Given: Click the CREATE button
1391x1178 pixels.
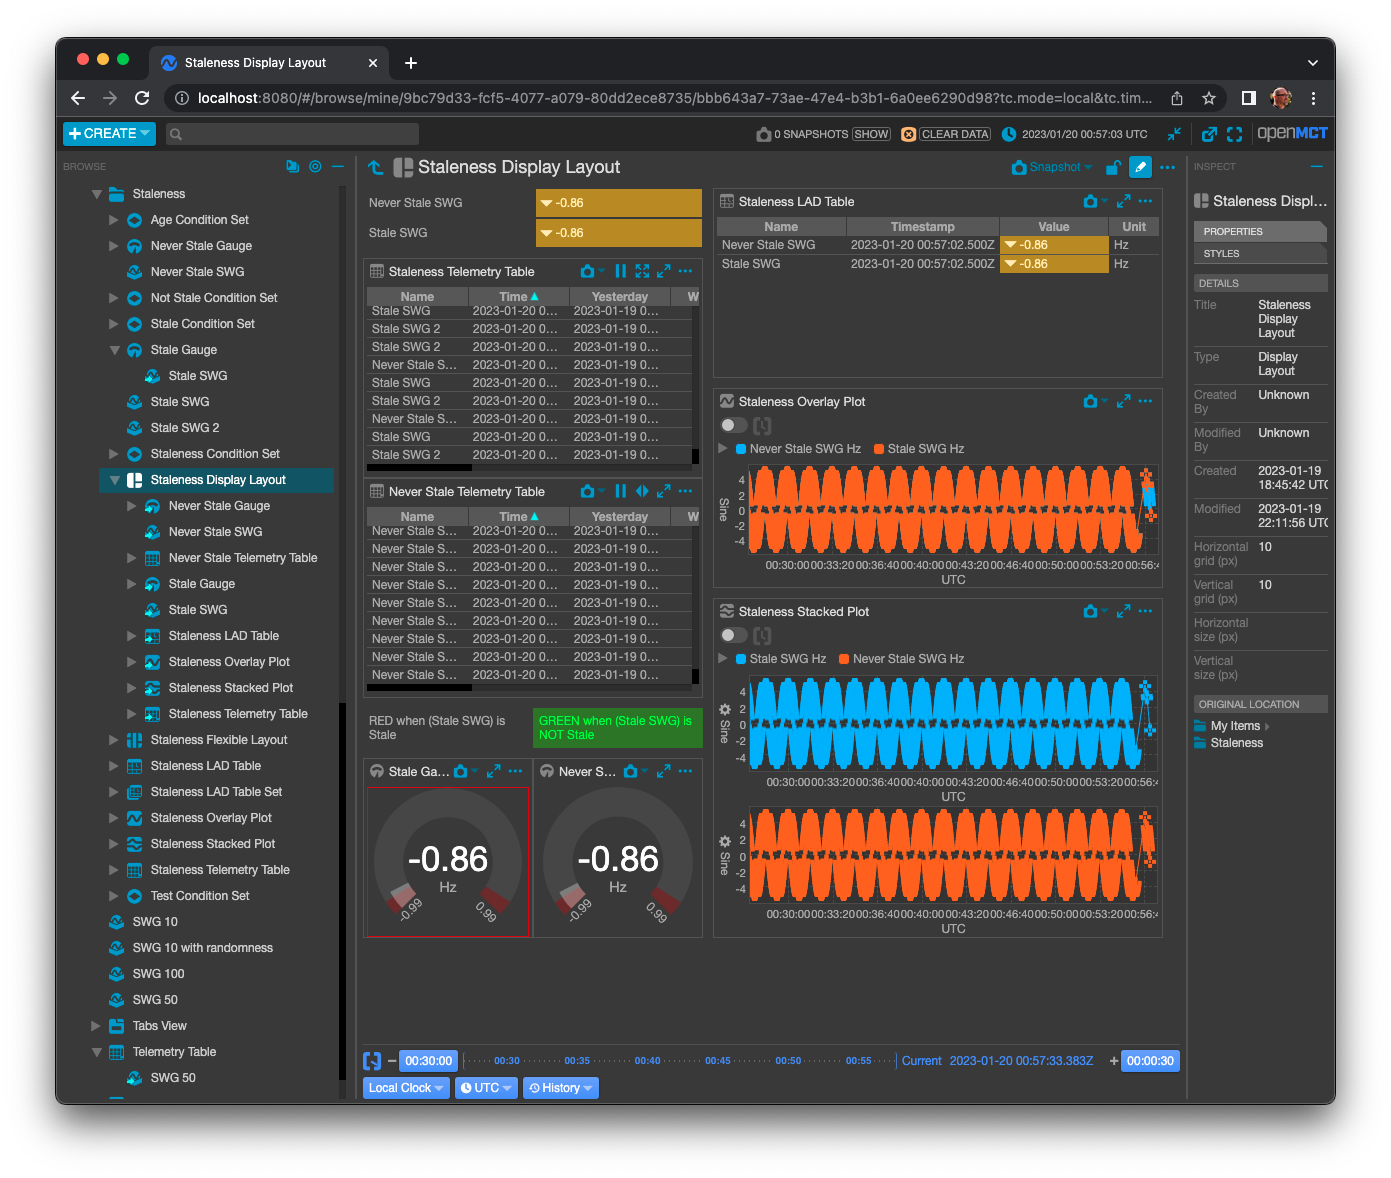Looking at the screenshot, I should click(108, 133).
